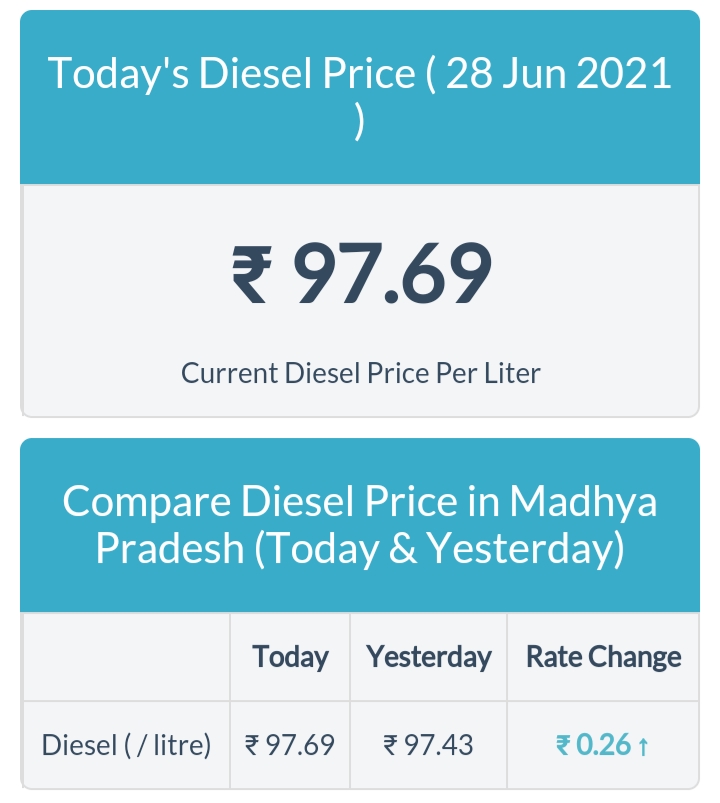720x803 pixels.
Task: Click the teal 0.26 rate change value
Action: (604, 745)
